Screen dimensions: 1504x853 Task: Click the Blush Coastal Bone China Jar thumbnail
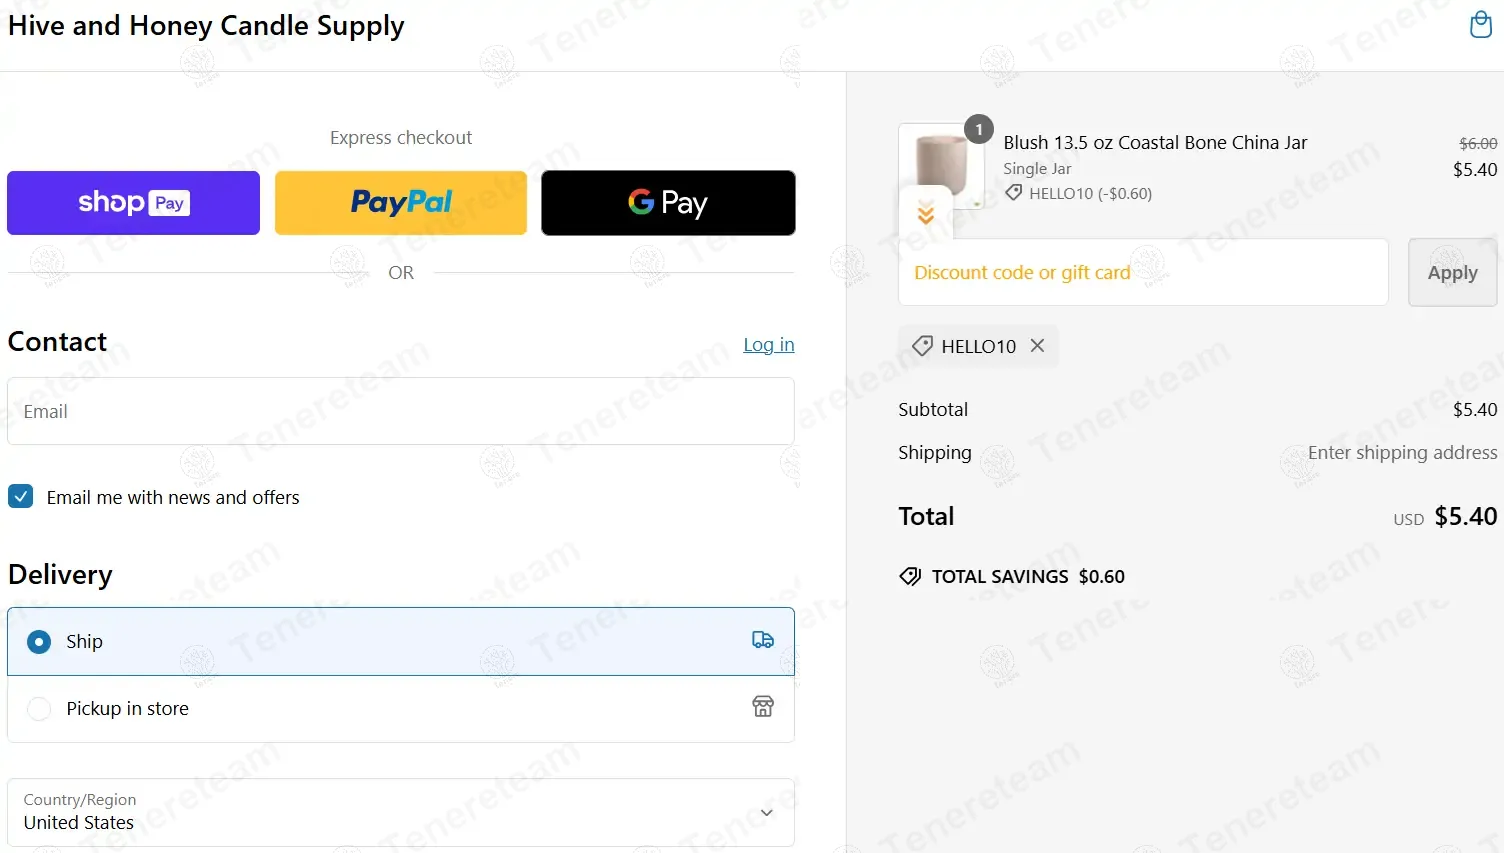(941, 166)
